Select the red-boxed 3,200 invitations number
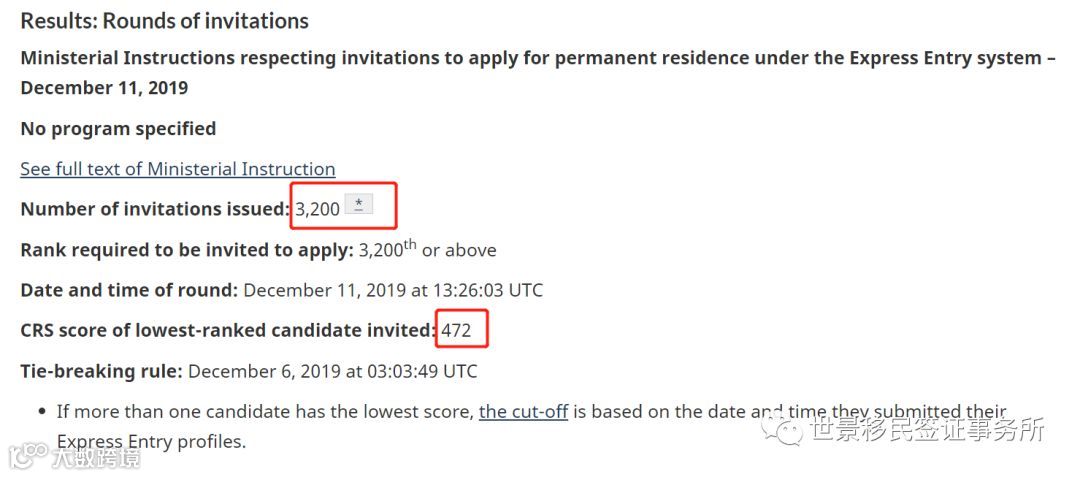 (318, 209)
